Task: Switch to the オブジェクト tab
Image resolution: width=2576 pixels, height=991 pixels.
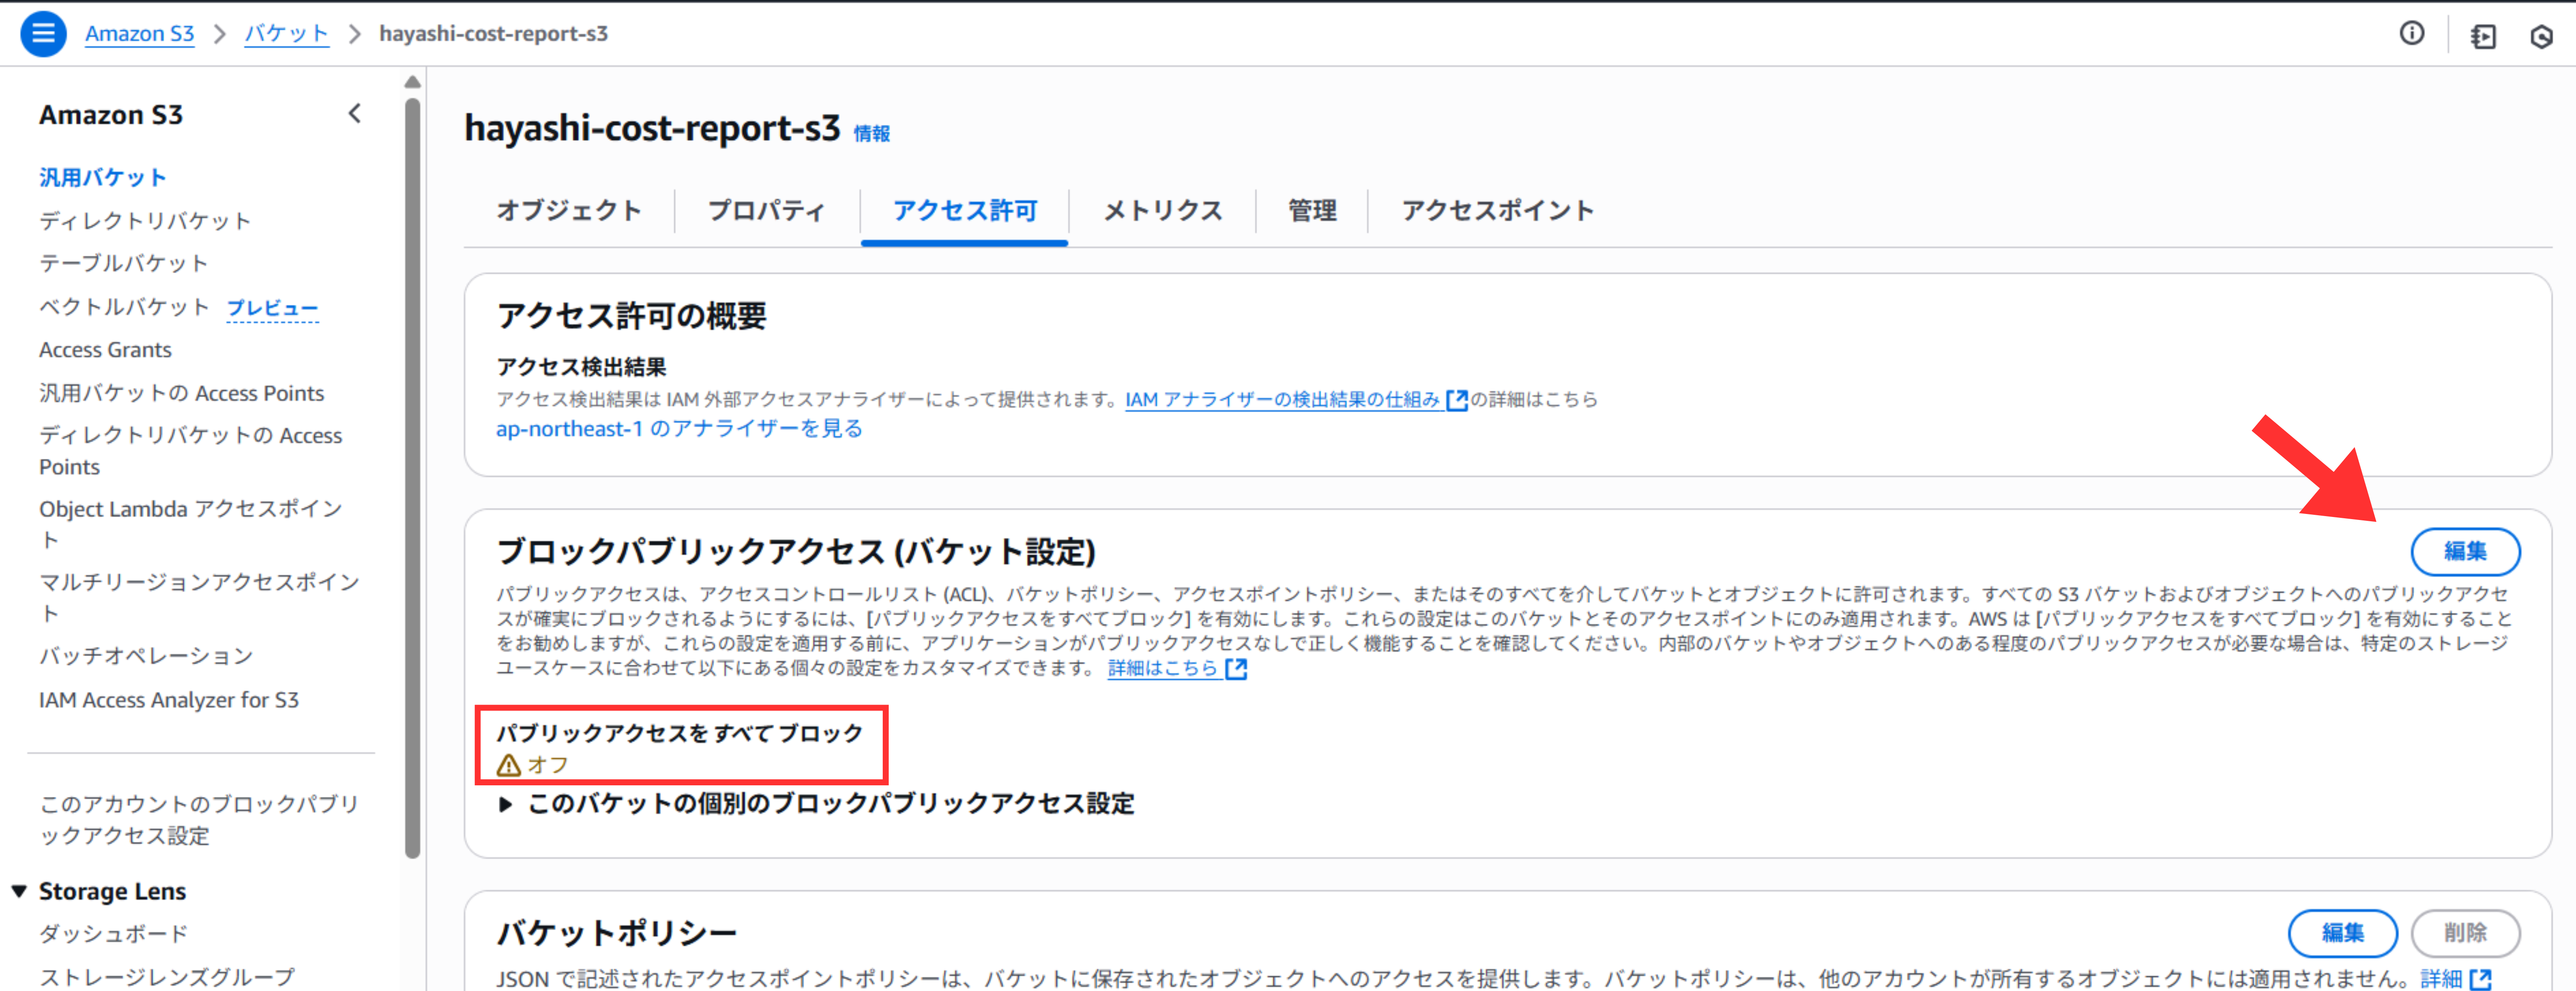Action: 569,211
